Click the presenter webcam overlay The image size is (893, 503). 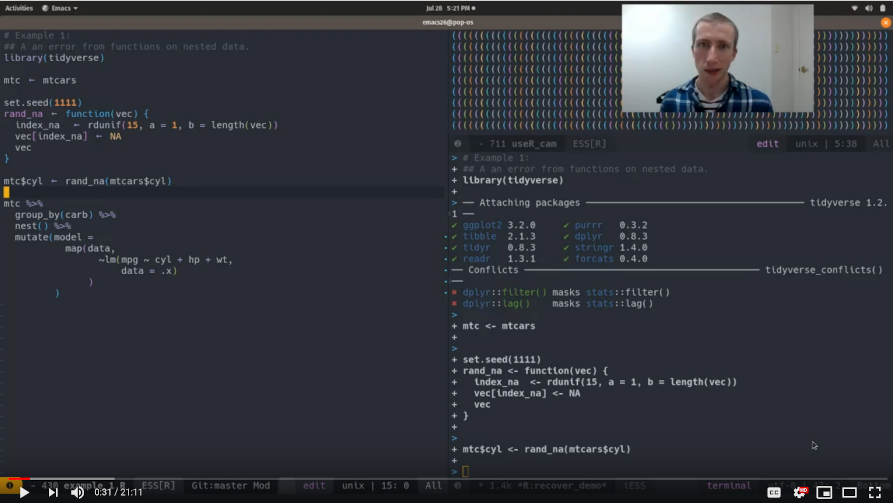tap(717, 58)
